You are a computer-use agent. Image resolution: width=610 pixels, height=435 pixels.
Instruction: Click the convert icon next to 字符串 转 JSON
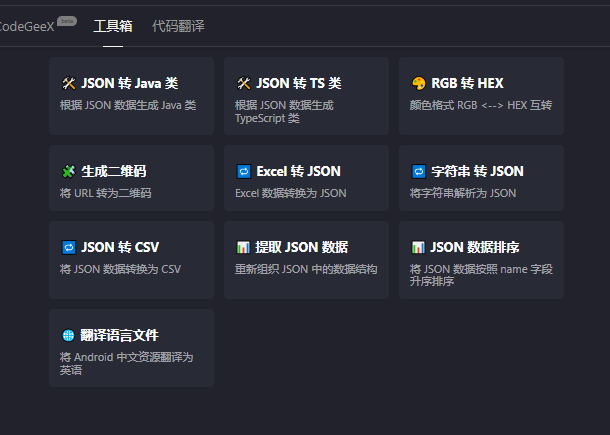pos(419,171)
